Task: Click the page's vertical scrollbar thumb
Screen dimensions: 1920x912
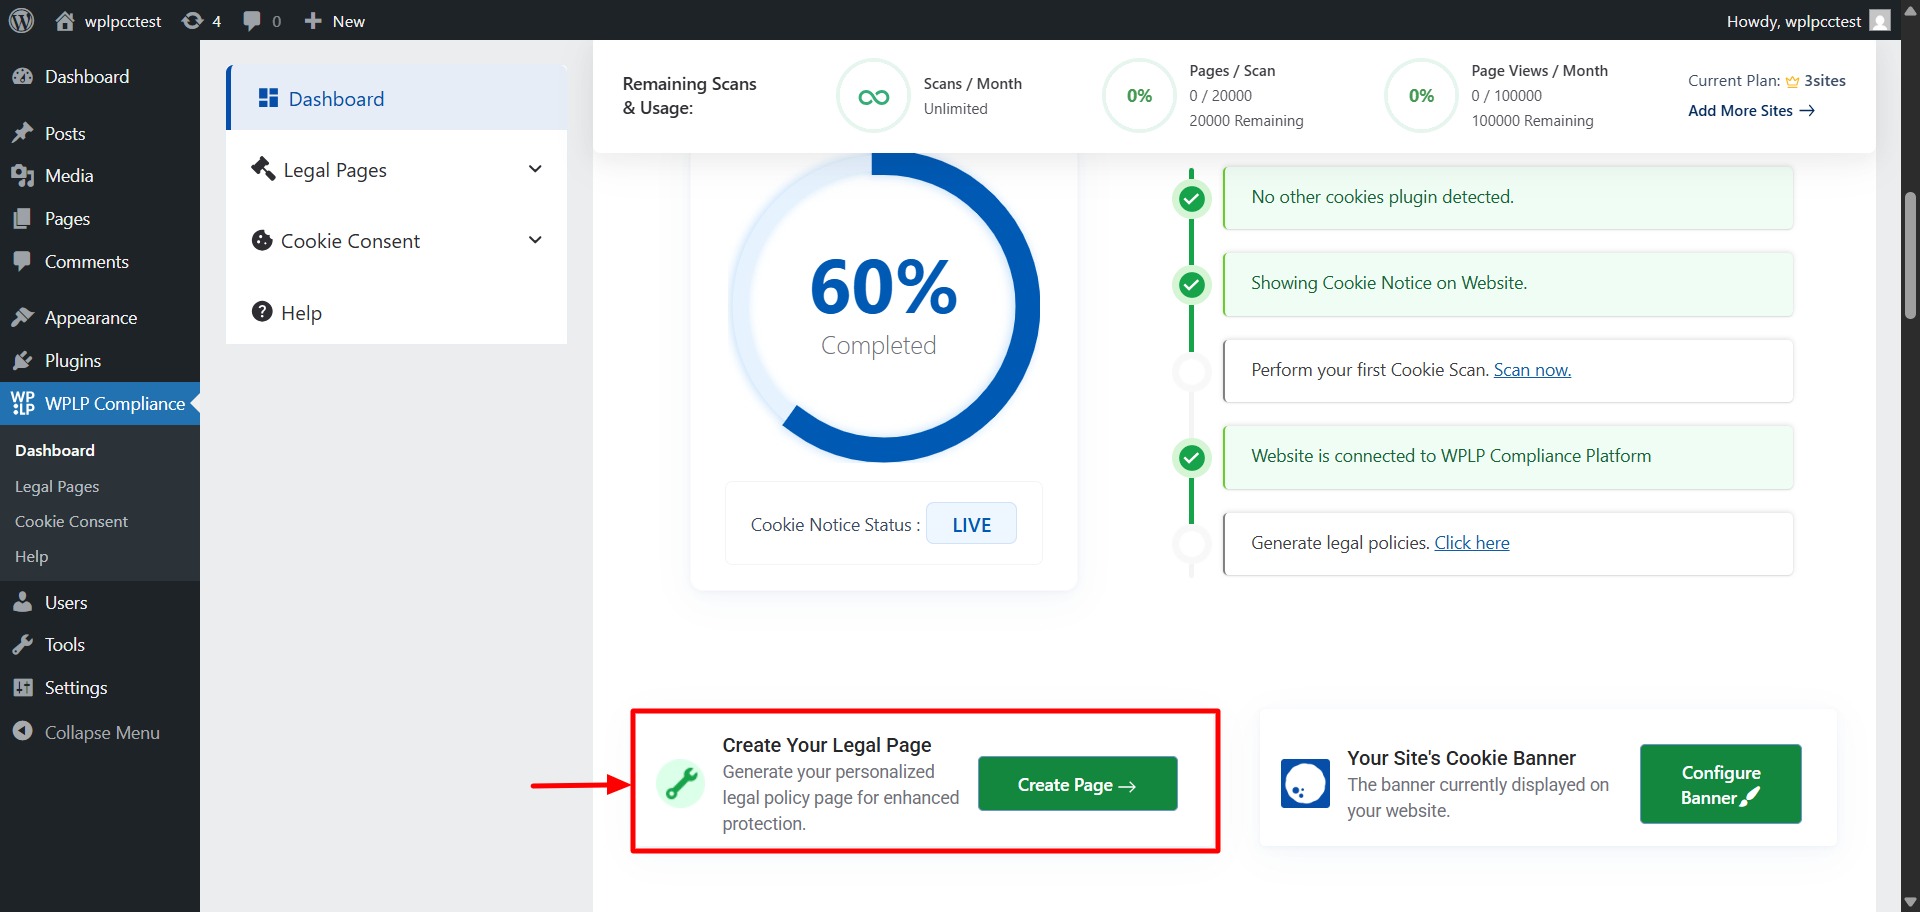Action: 1910,255
